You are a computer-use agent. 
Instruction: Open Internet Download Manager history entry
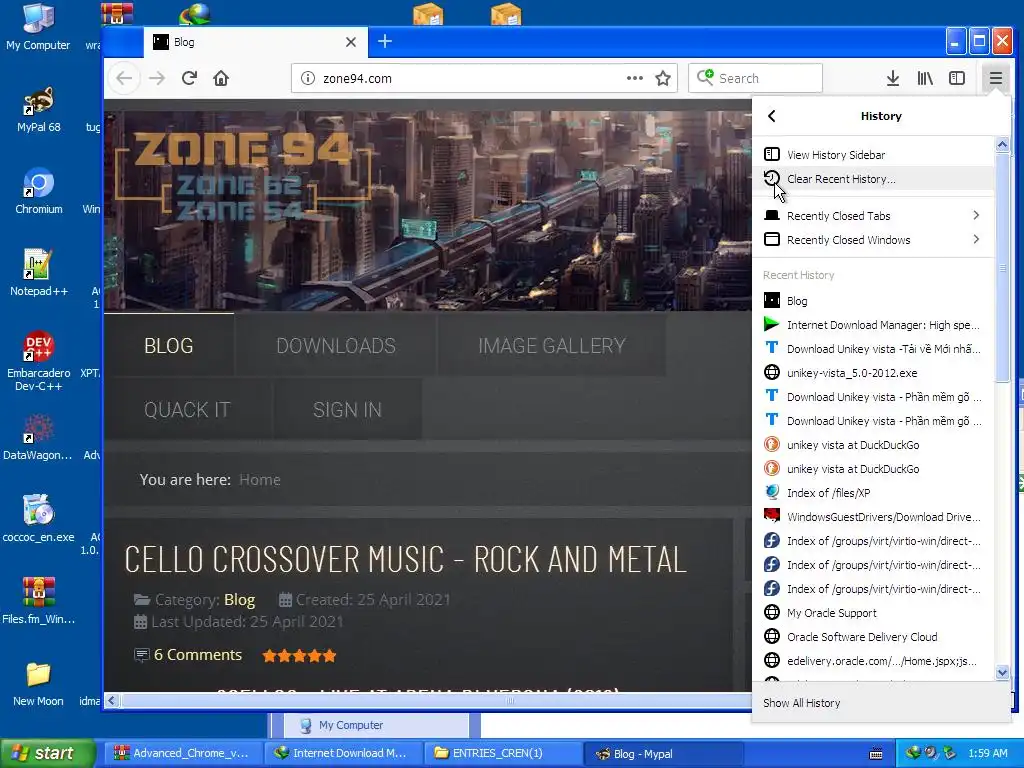pos(873,325)
